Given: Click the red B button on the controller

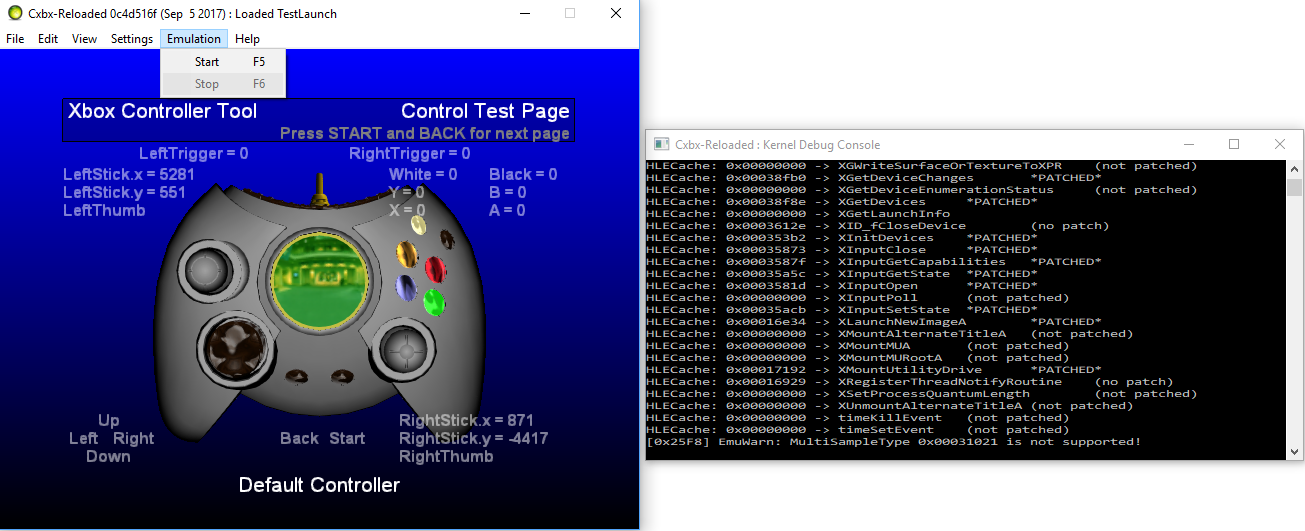Looking at the screenshot, I should click(436, 268).
